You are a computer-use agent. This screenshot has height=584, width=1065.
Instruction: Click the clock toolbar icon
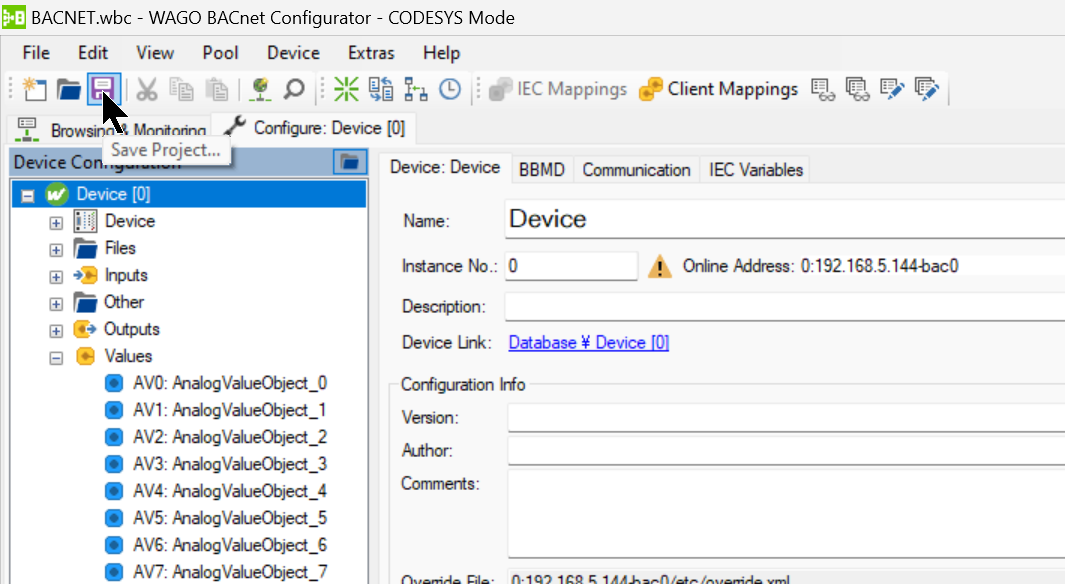coord(450,89)
